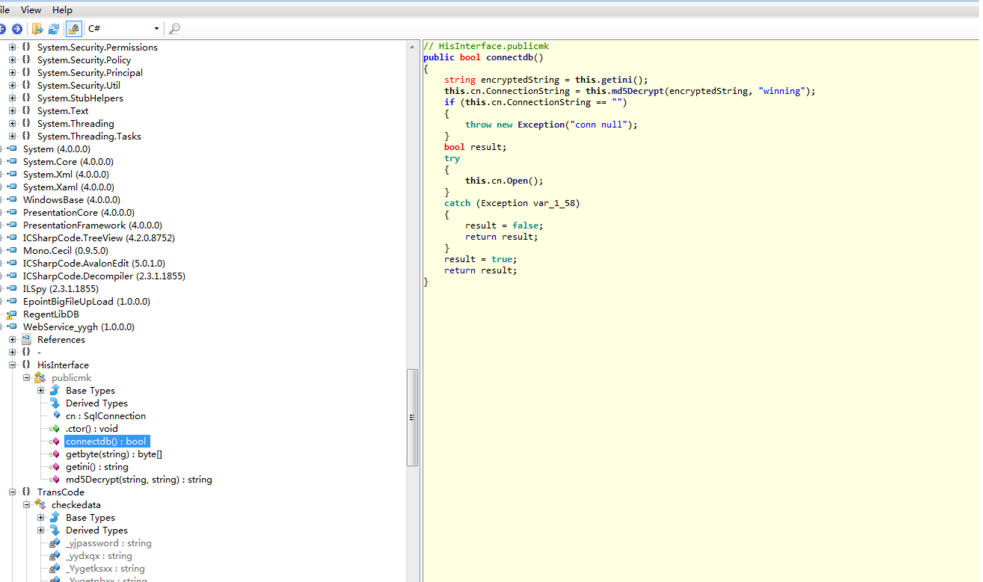Screen dimensions: 983x582
Task: Click the Reload assemblies refresh icon
Action: (54, 29)
